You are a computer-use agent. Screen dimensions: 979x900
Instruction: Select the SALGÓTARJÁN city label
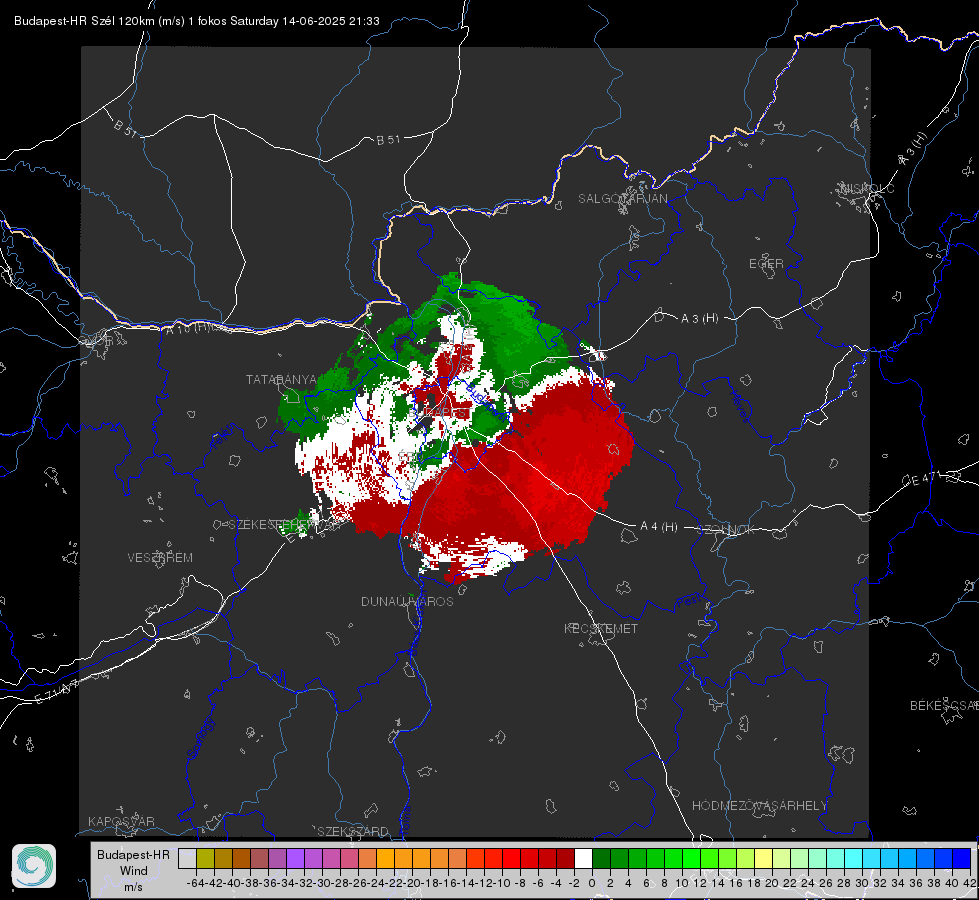click(622, 199)
